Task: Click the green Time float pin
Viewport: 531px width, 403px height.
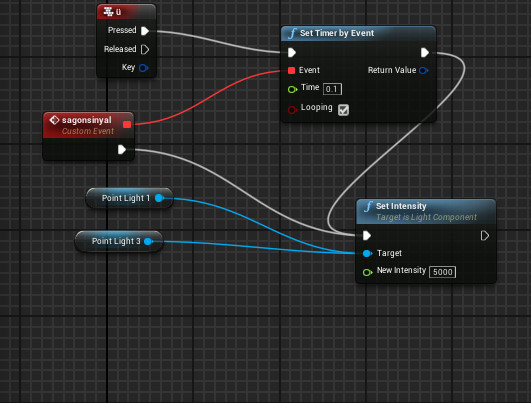Action: [x=292, y=89]
